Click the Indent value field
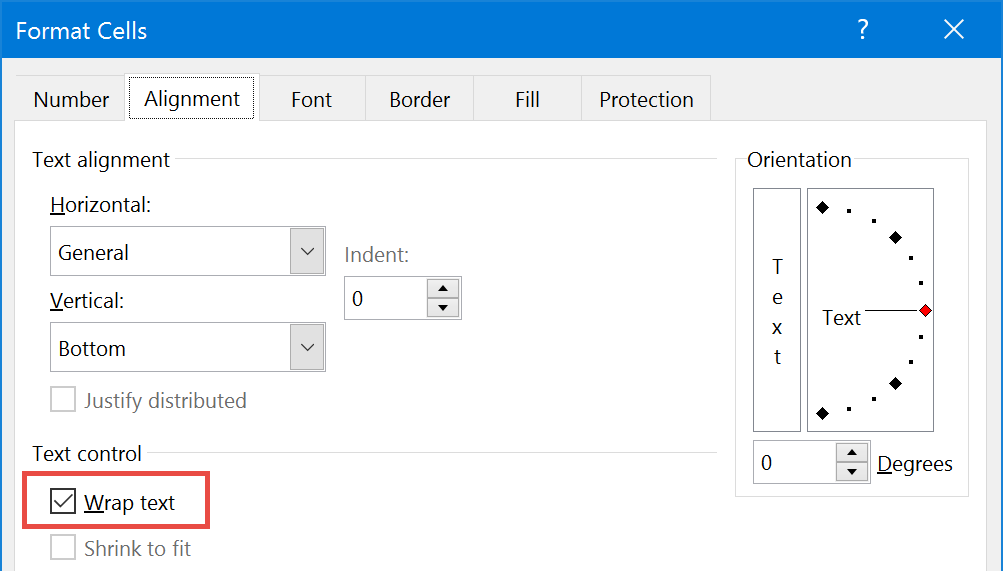 tap(386, 298)
